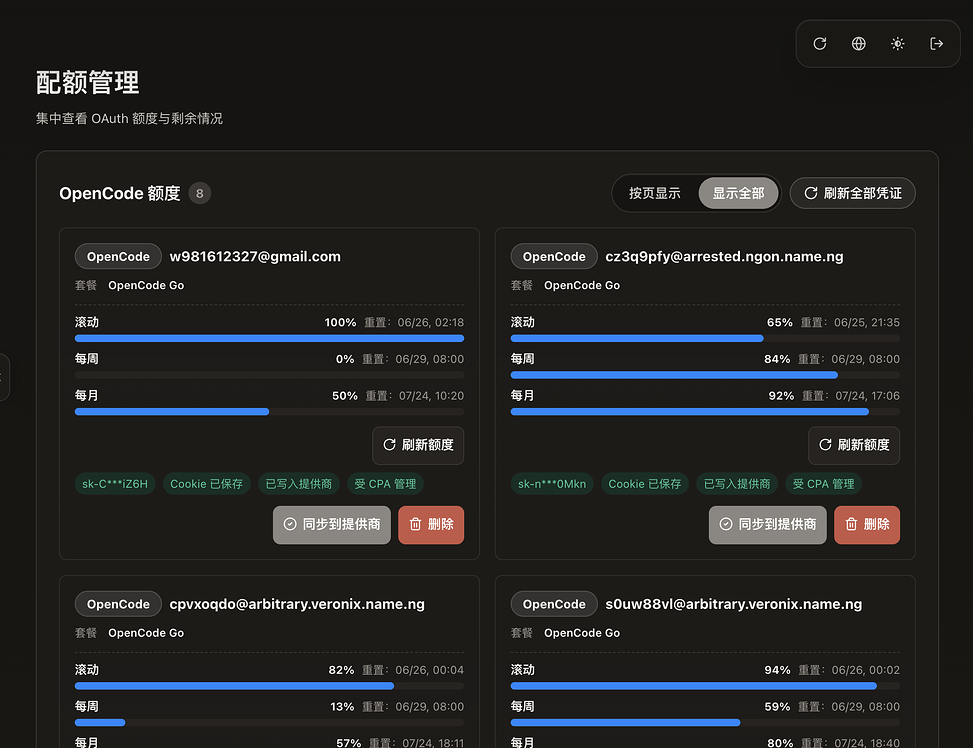This screenshot has height=748, width=973.
Task: Click 已写入提供商 tag on cz3q9pfy card
Action: pyautogui.click(x=737, y=484)
